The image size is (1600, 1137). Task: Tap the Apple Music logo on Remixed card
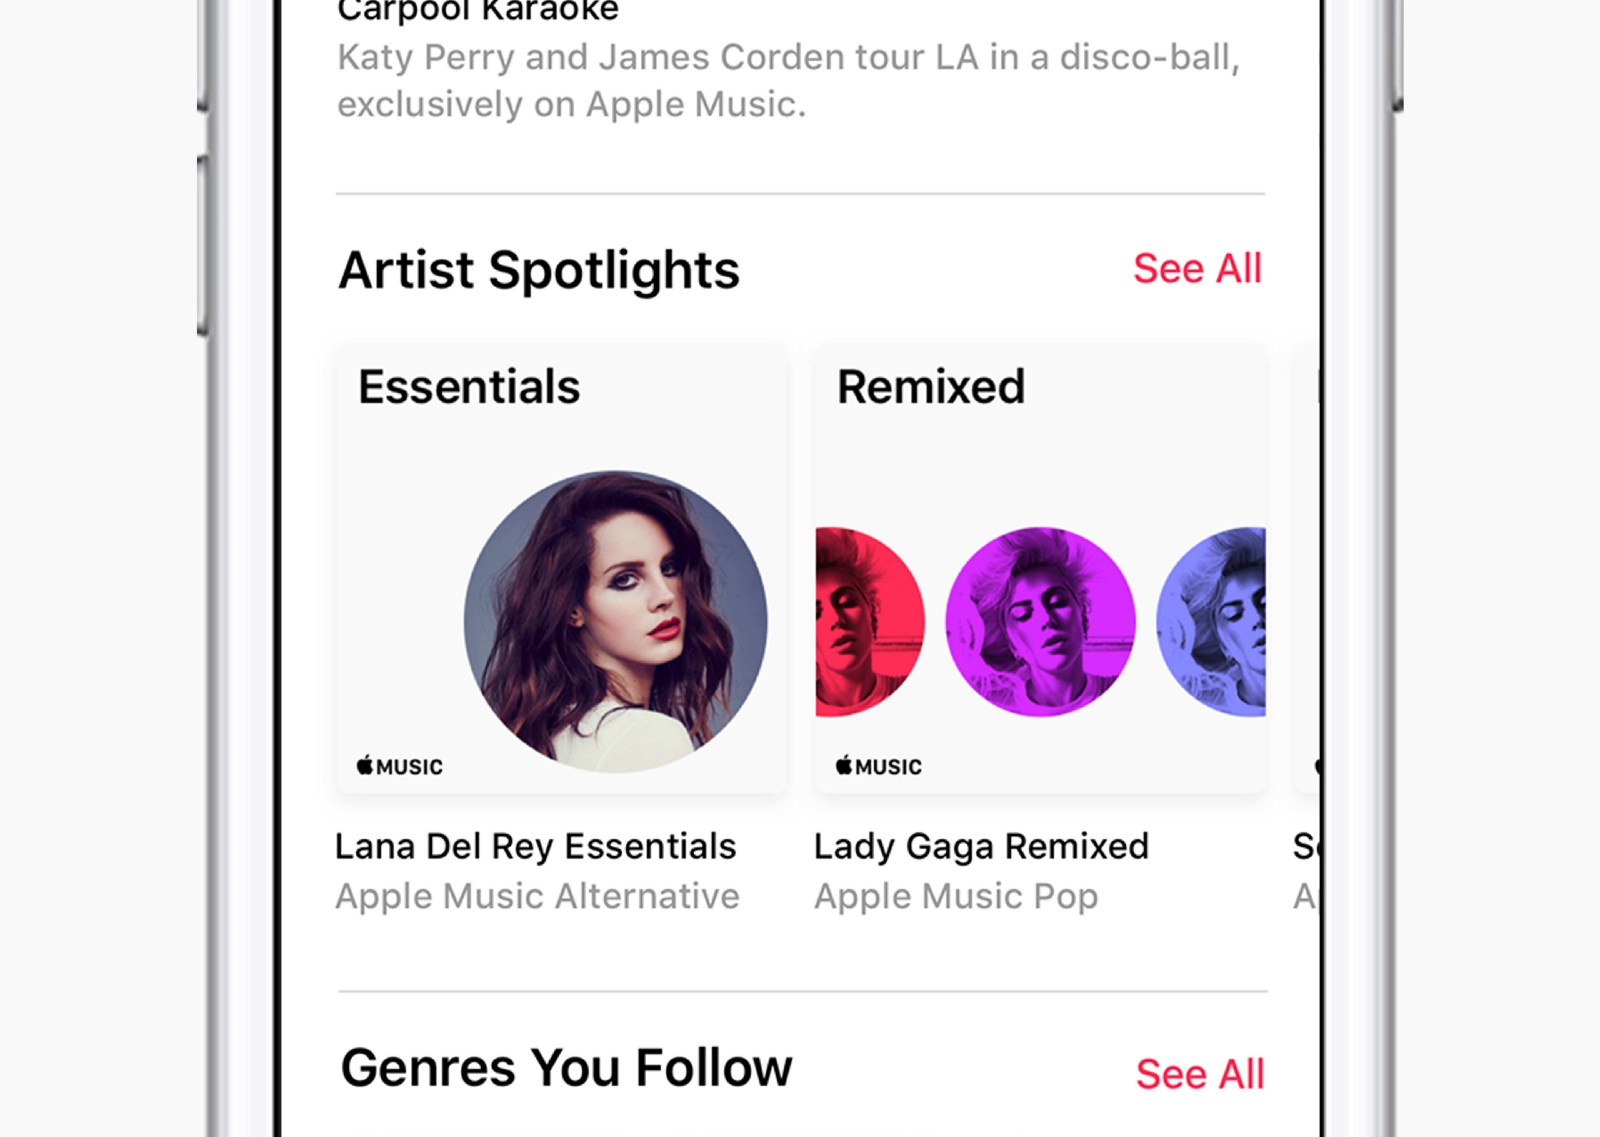click(x=879, y=766)
